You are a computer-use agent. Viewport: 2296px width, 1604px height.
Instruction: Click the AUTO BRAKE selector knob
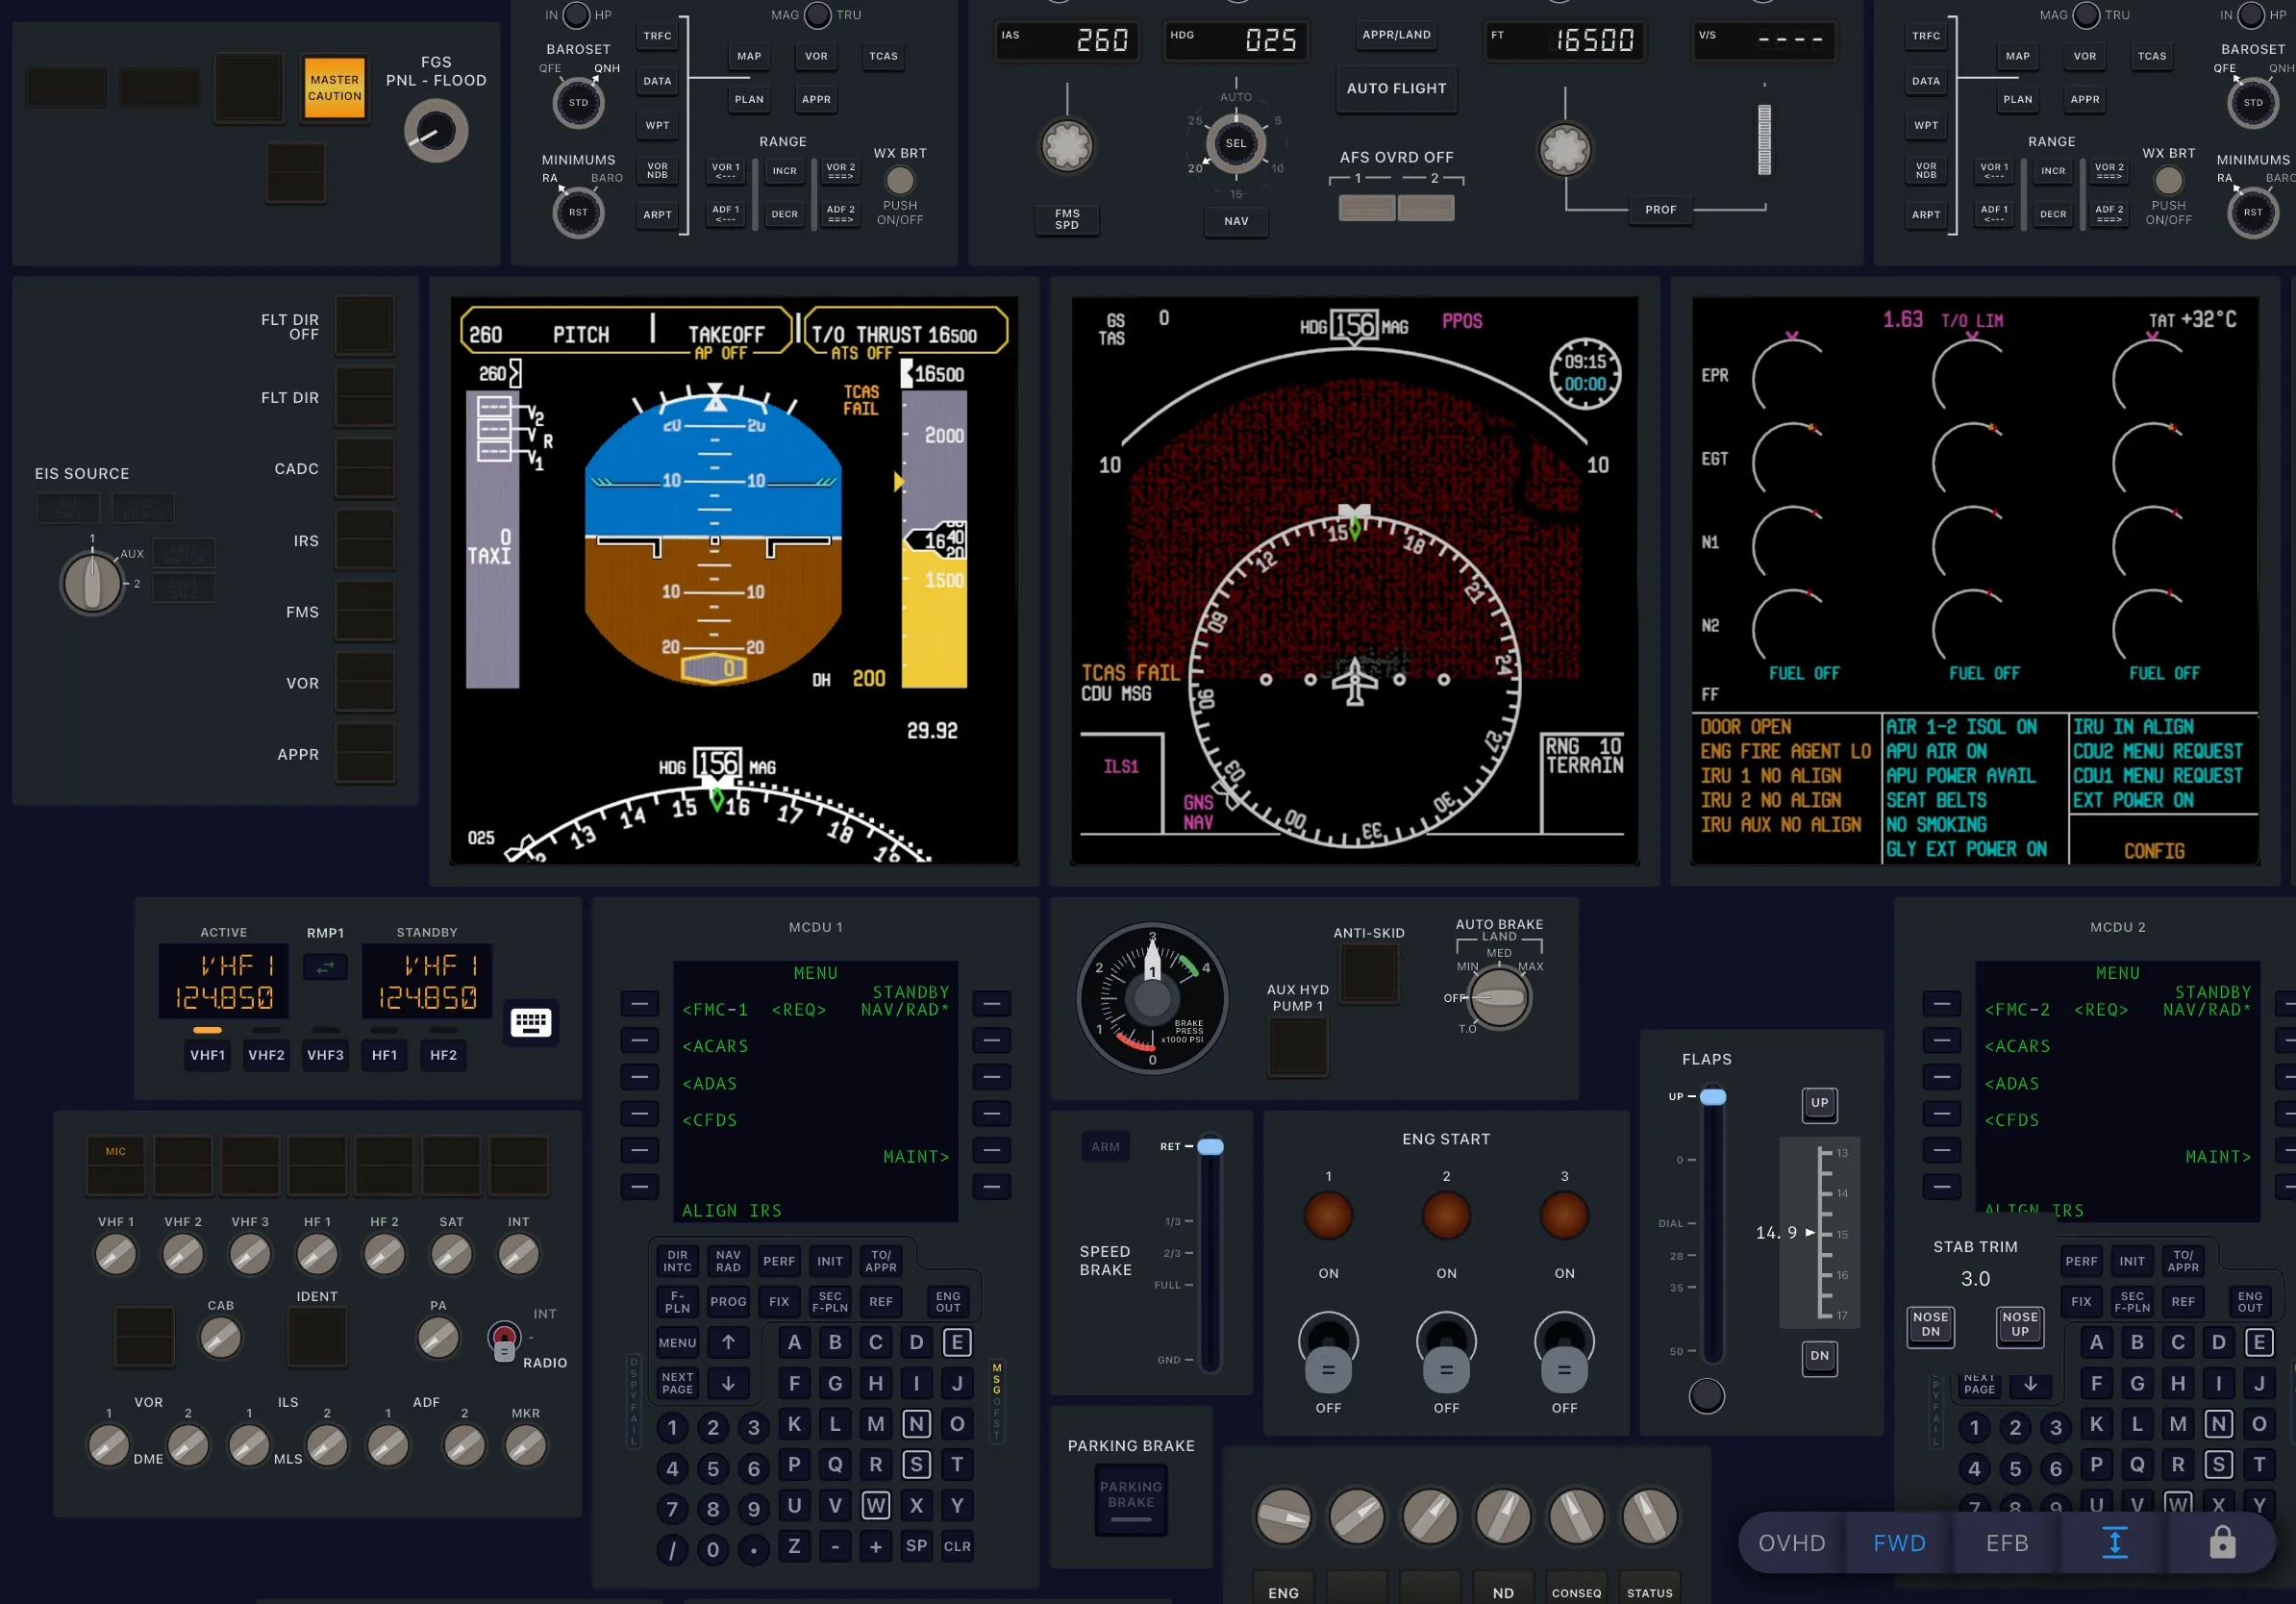click(x=1500, y=998)
